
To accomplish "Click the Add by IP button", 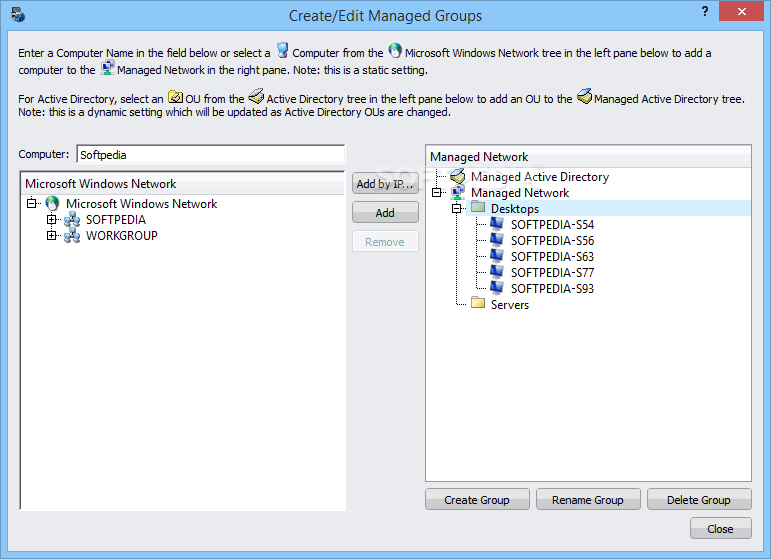I will click(385, 183).
